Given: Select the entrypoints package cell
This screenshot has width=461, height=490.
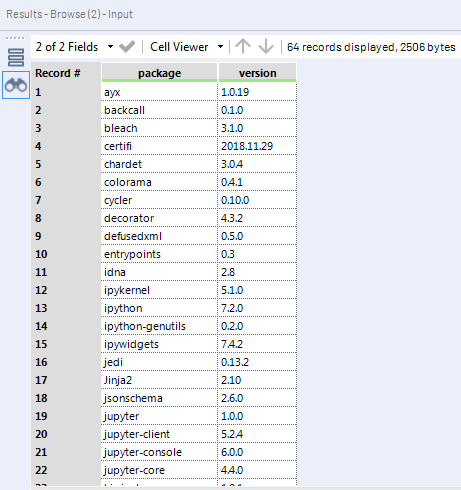Looking at the screenshot, I should point(159,254).
